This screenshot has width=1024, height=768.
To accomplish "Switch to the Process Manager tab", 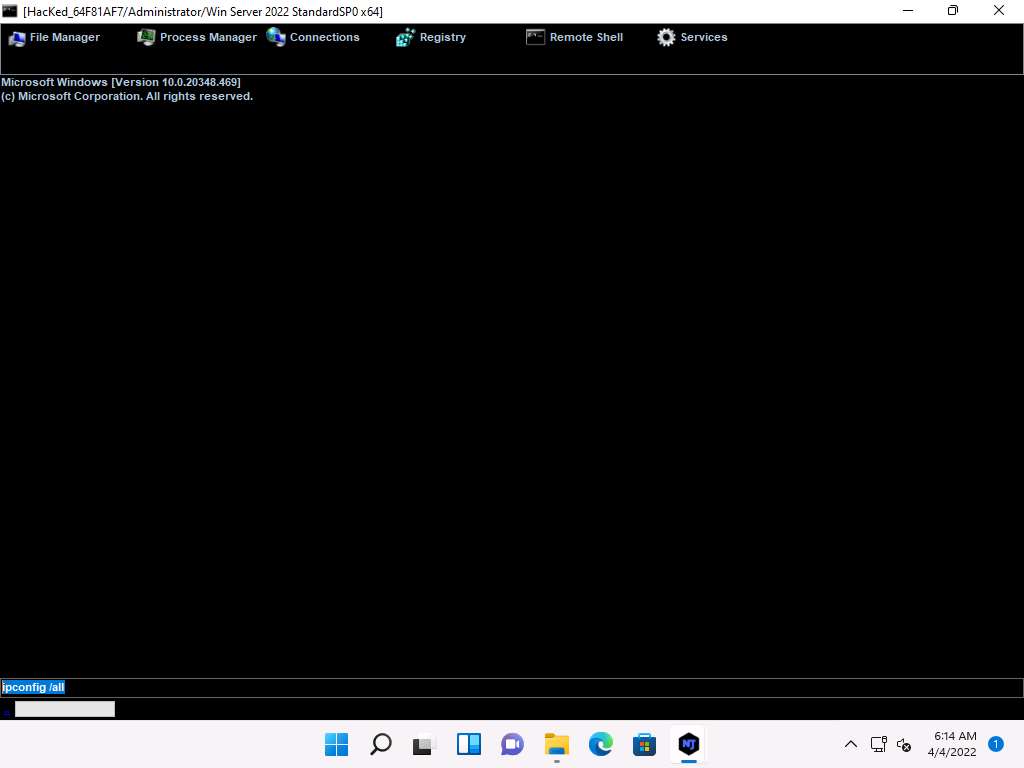I will pos(197,37).
